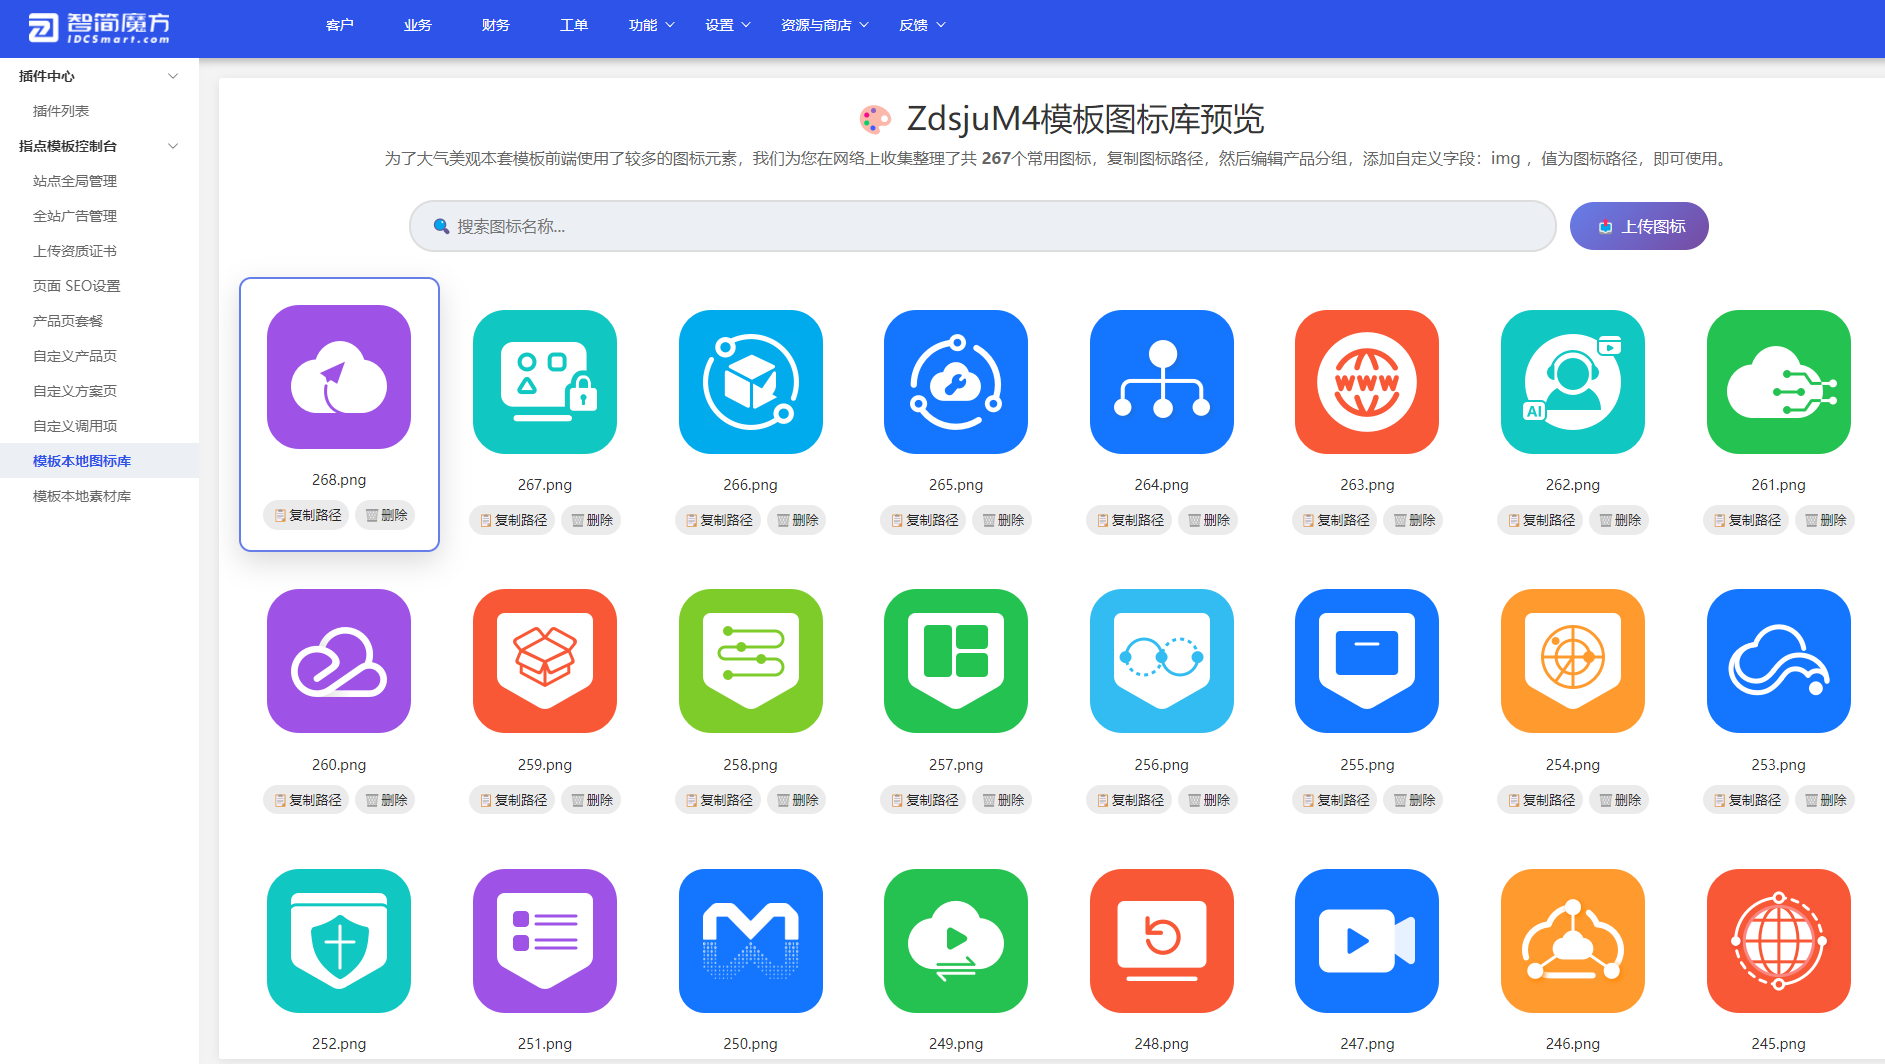Click the 264.png network tree icon
Viewport: 1885px width, 1064px height.
pyautogui.click(x=1162, y=382)
